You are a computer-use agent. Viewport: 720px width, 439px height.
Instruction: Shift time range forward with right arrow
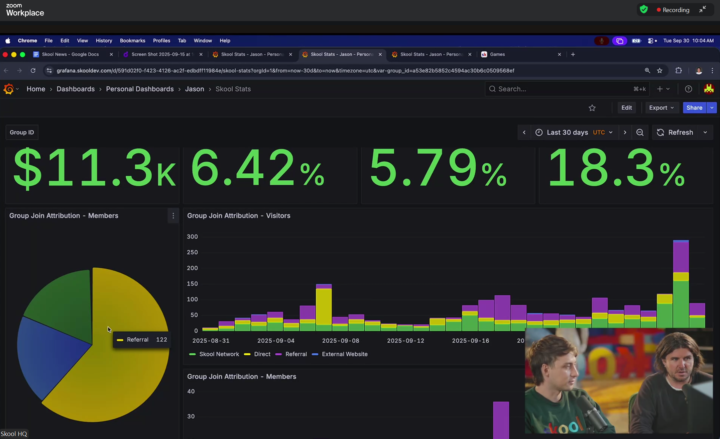point(625,132)
